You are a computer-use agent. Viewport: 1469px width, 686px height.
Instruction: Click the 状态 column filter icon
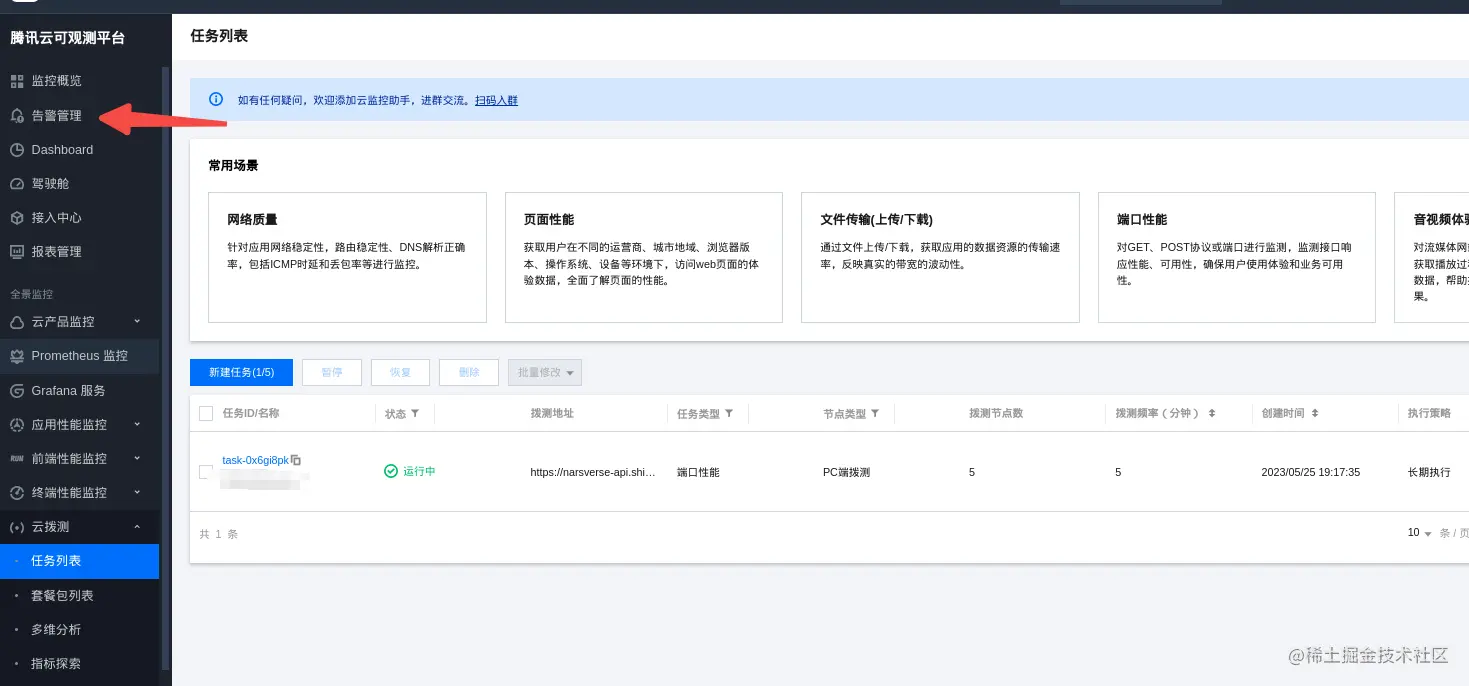(415, 414)
